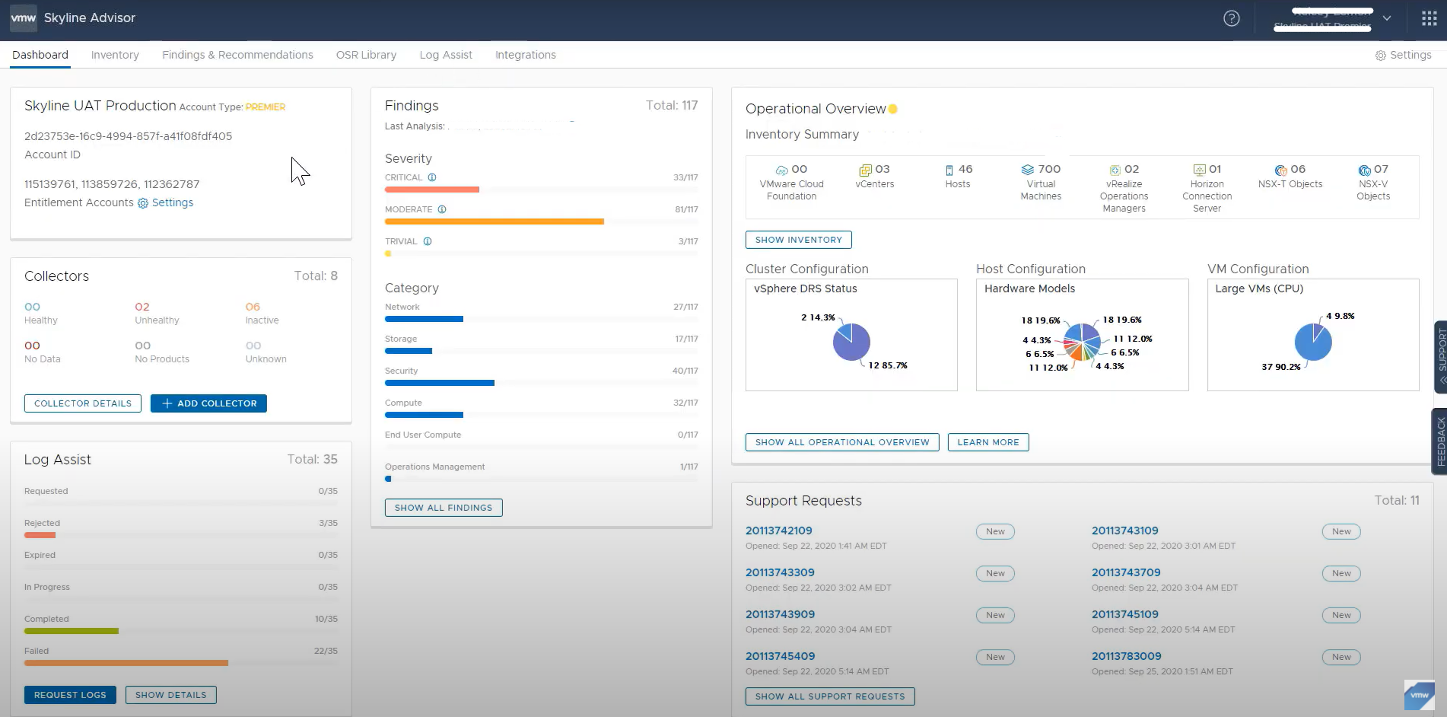Open the Findings & Recommendations tab
Image resolution: width=1450 pixels, height=720 pixels.
pyautogui.click(x=237, y=55)
